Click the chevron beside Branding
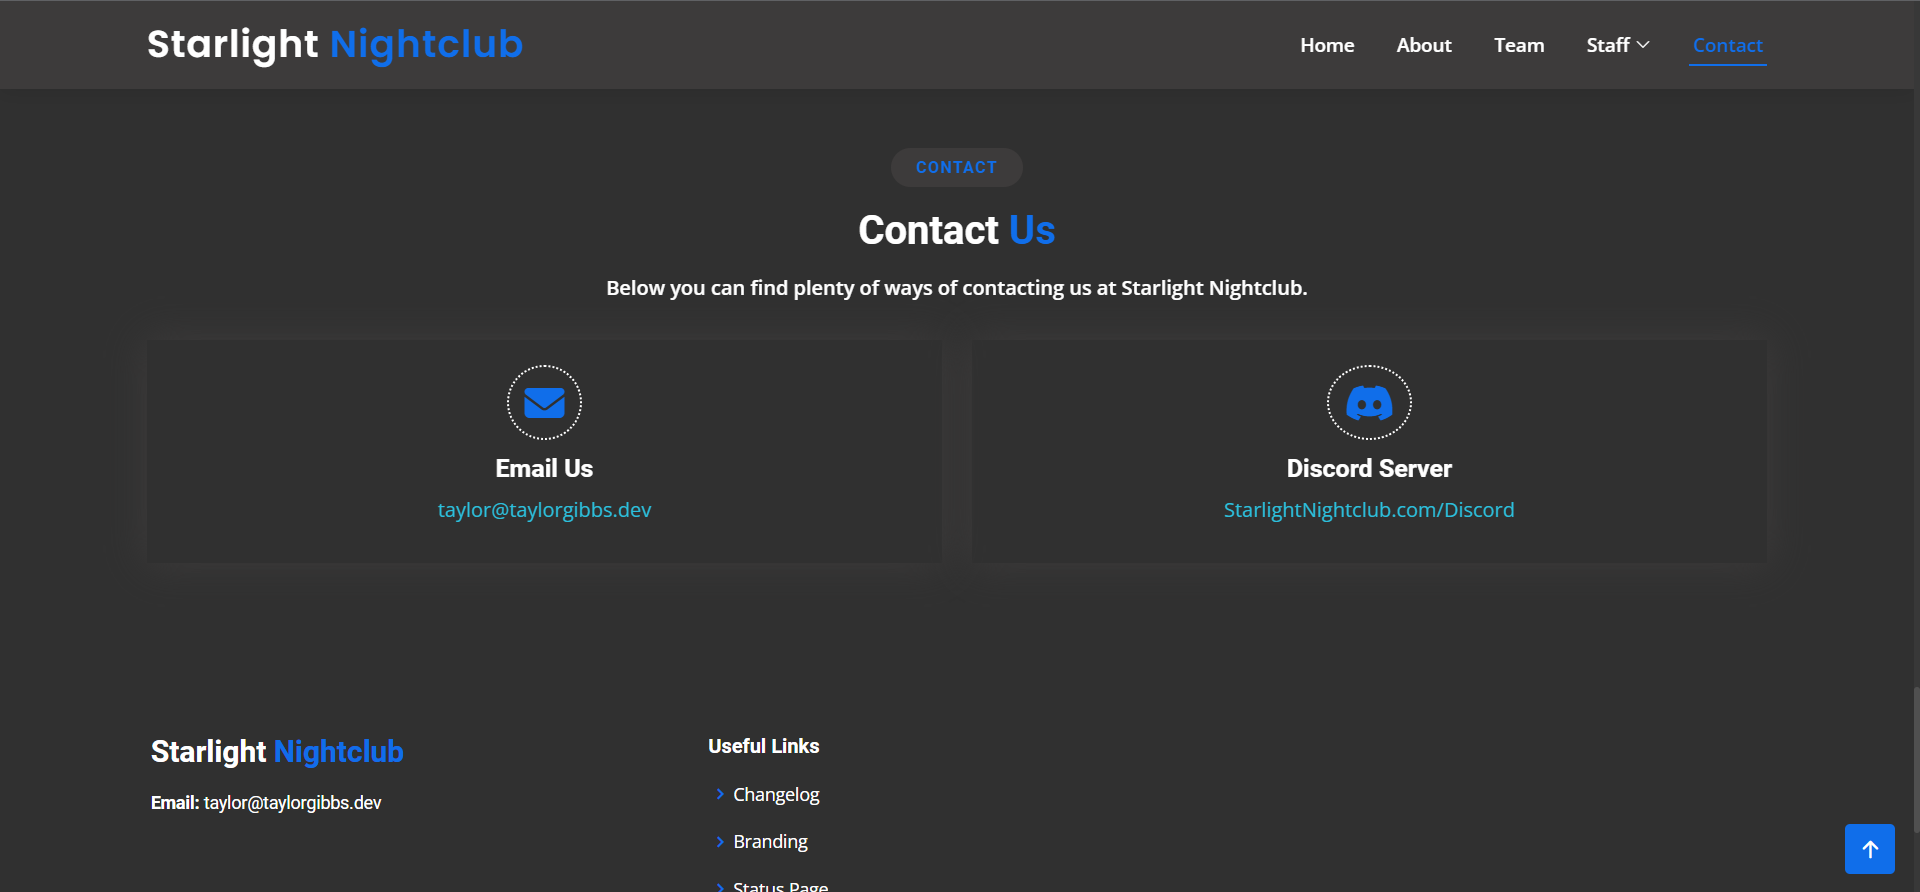This screenshot has width=1920, height=892. click(x=720, y=842)
